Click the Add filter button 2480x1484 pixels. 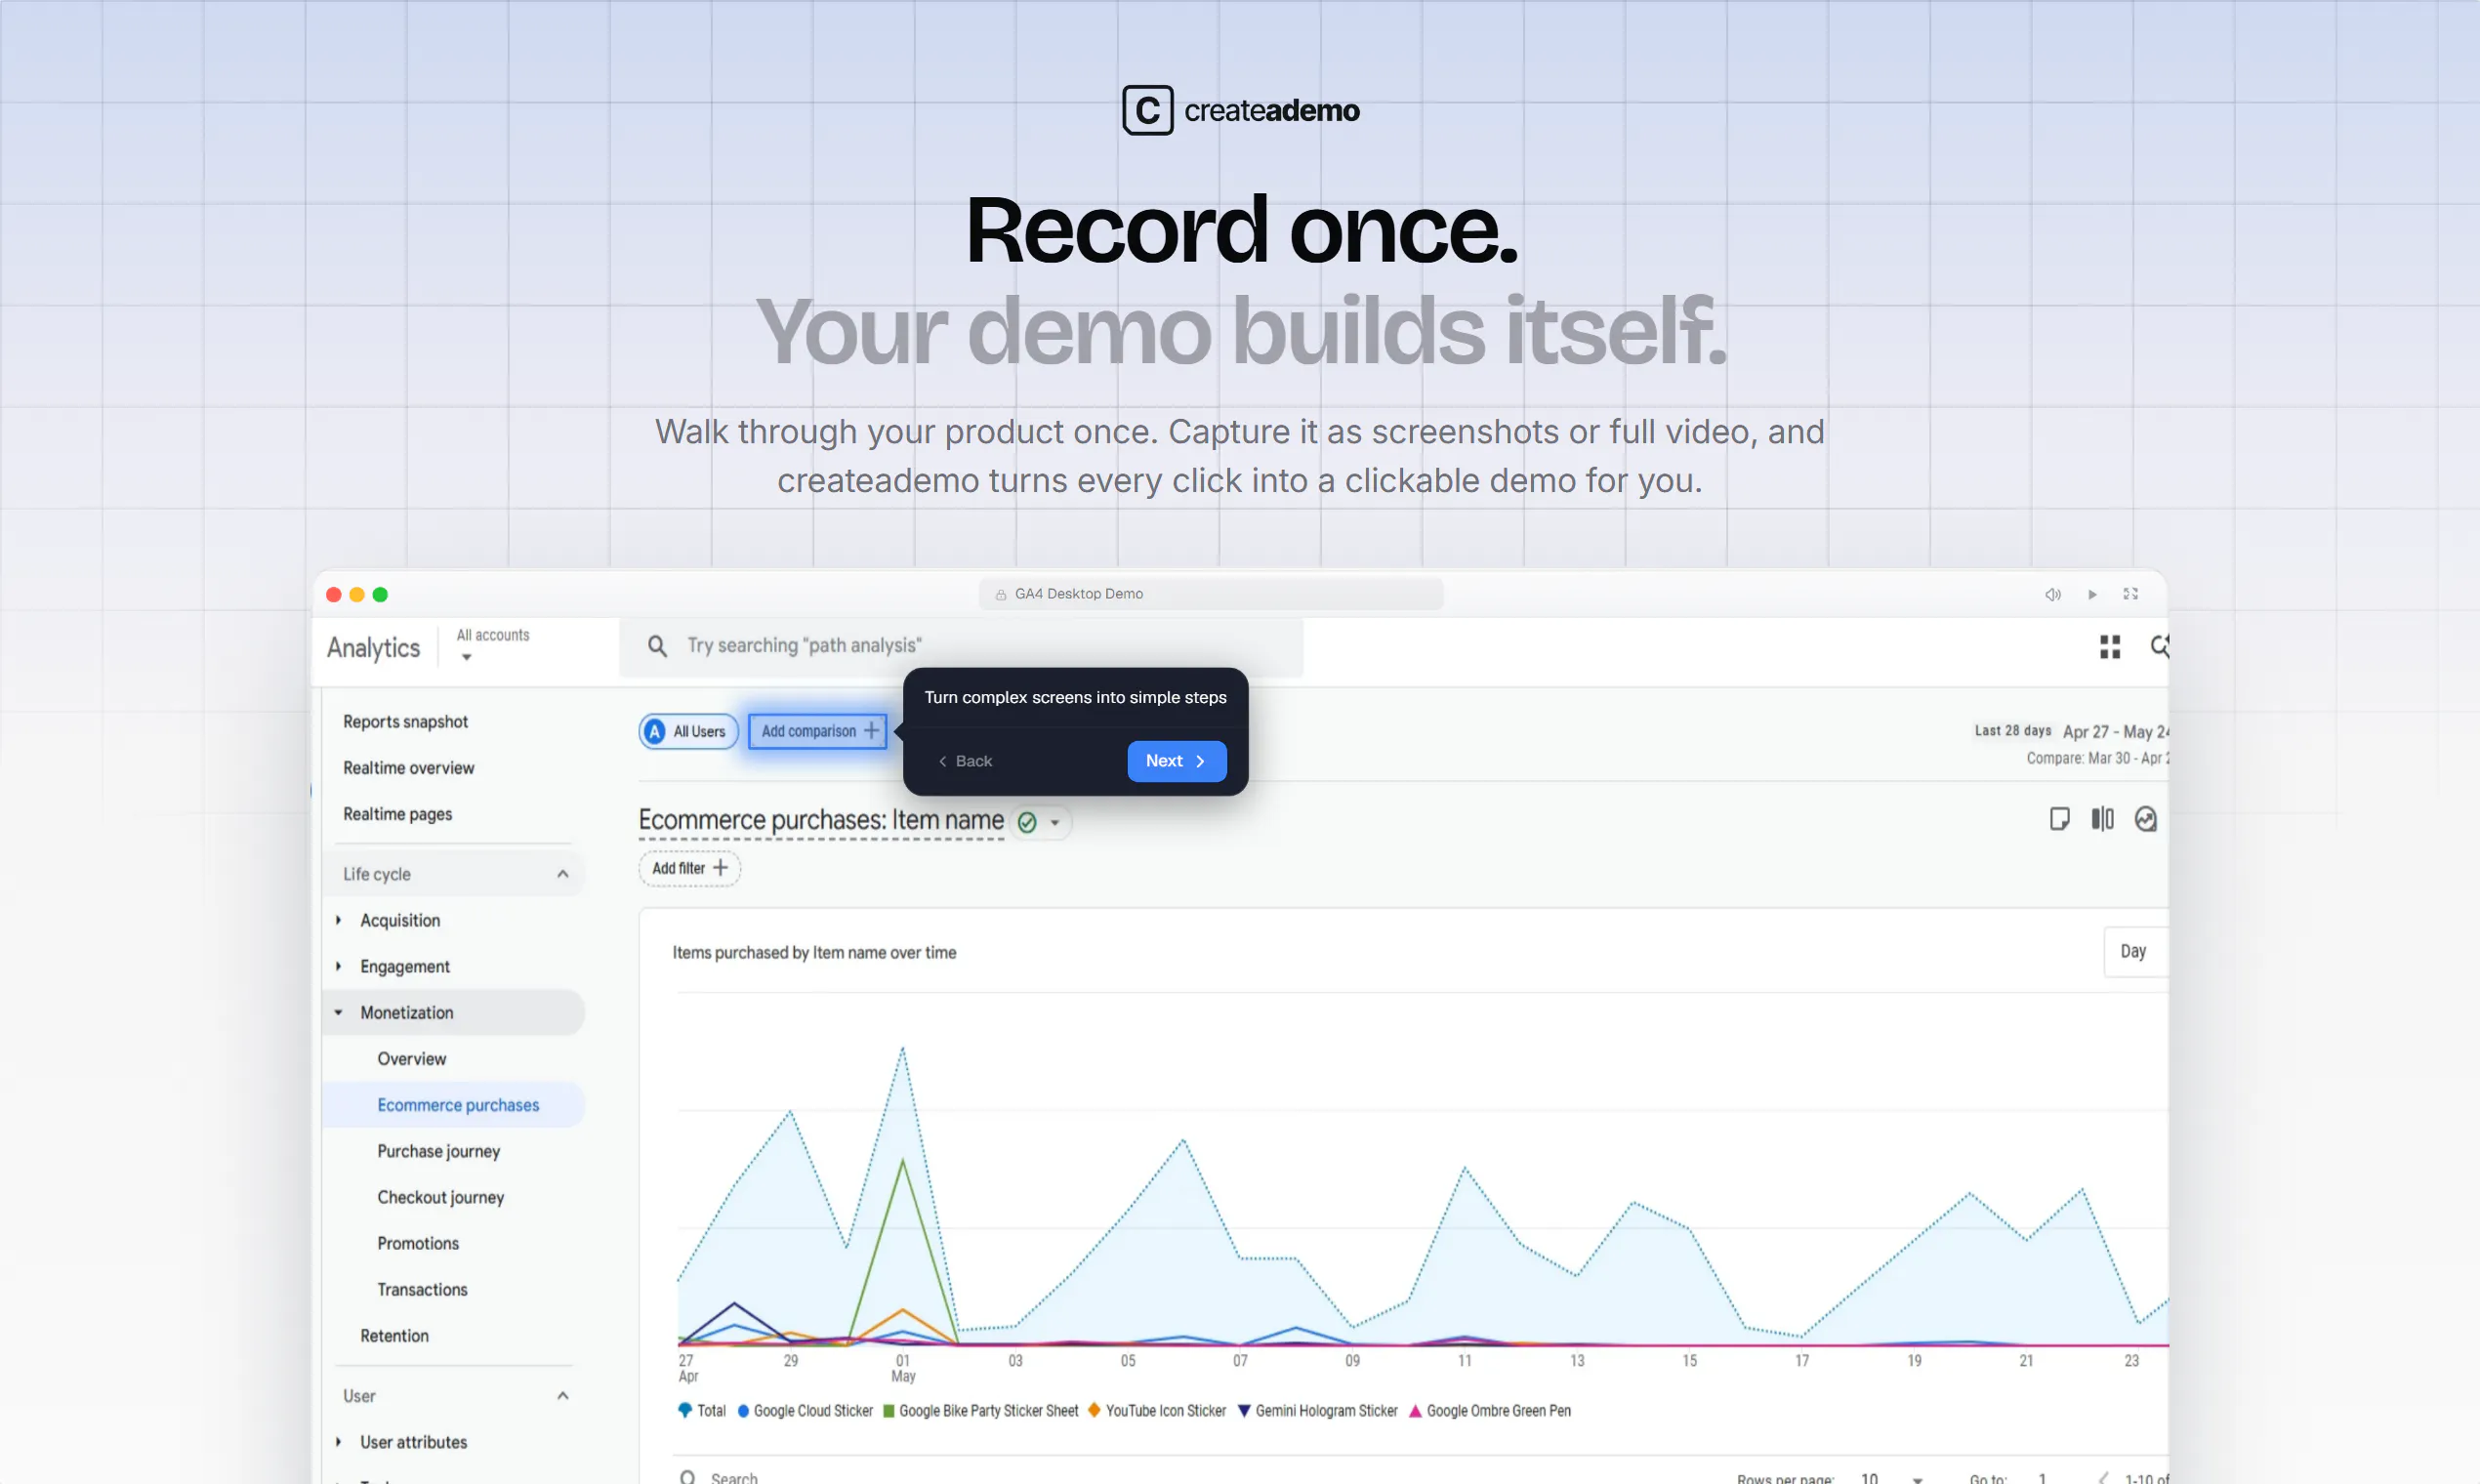690,868
